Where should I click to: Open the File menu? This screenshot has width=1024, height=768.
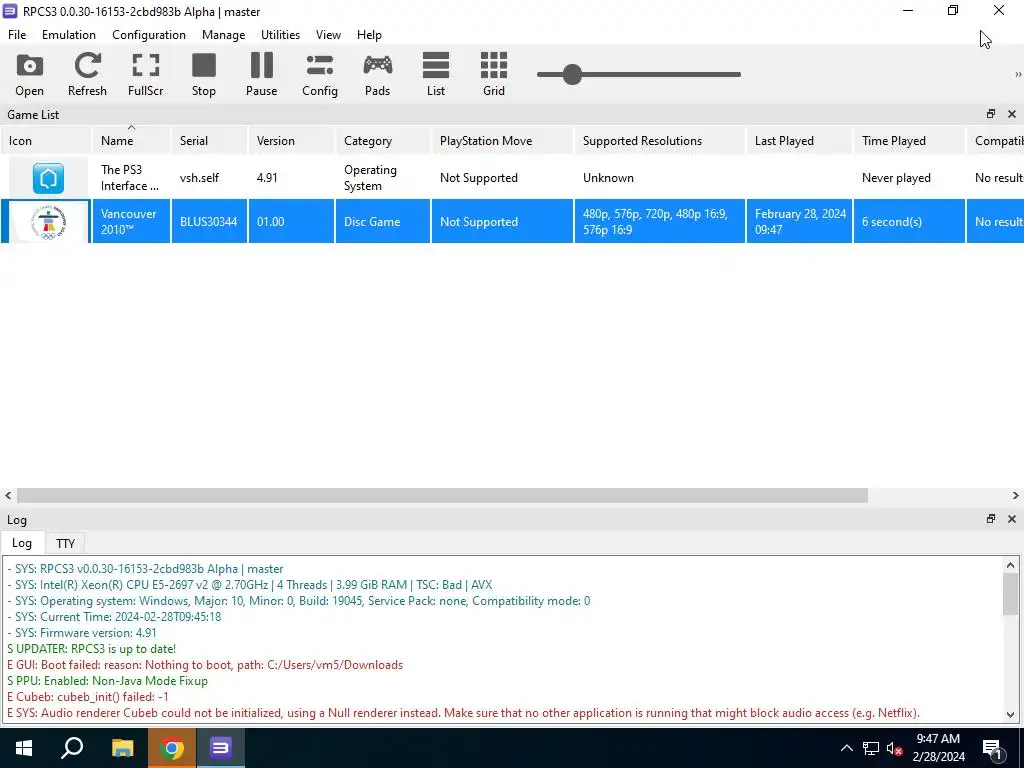point(17,35)
